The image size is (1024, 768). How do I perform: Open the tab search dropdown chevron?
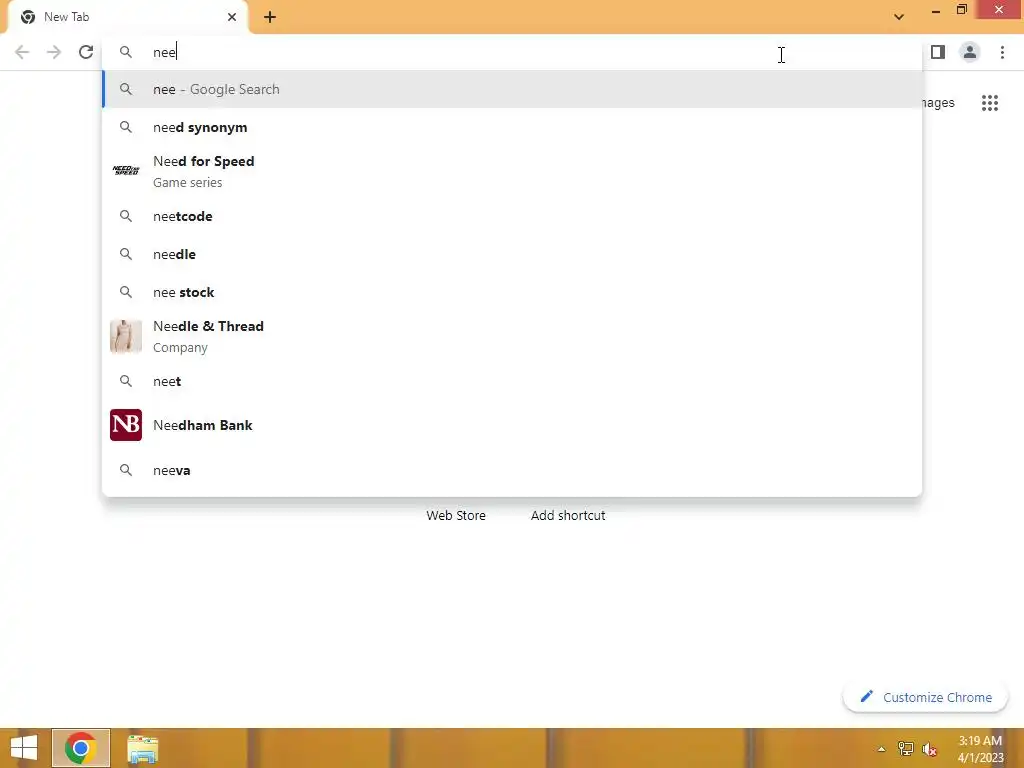[899, 17]
